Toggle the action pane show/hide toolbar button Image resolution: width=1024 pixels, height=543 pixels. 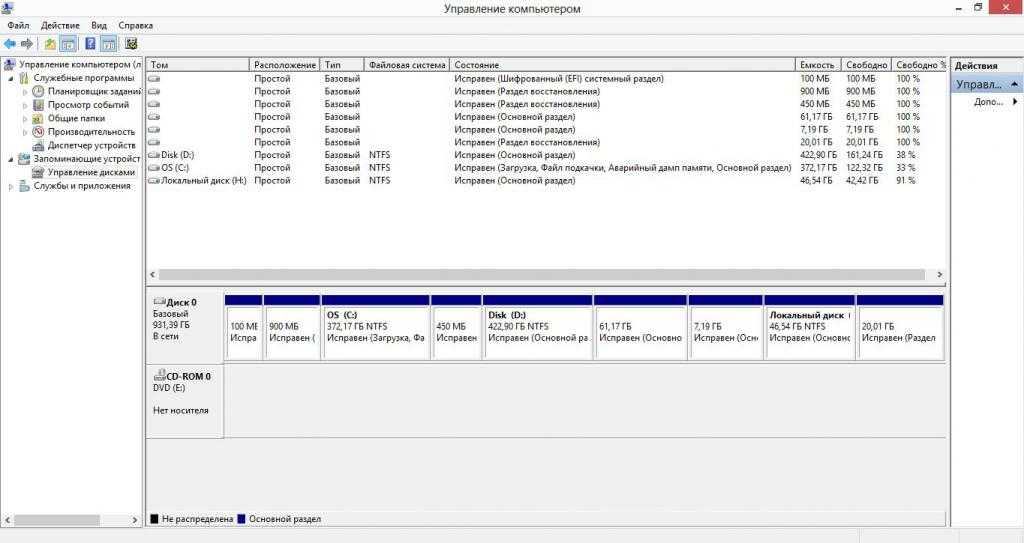pyautogui.click(x=108, y=44)
